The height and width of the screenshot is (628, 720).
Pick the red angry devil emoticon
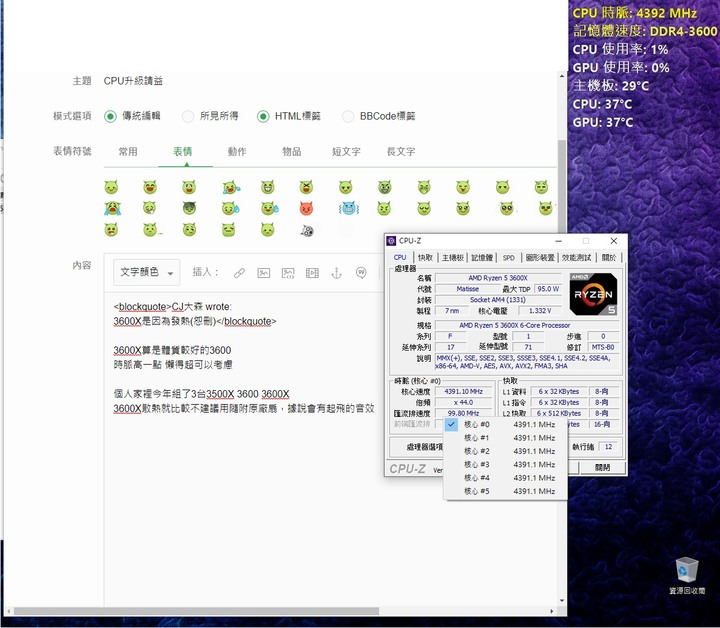click(306, 208)
